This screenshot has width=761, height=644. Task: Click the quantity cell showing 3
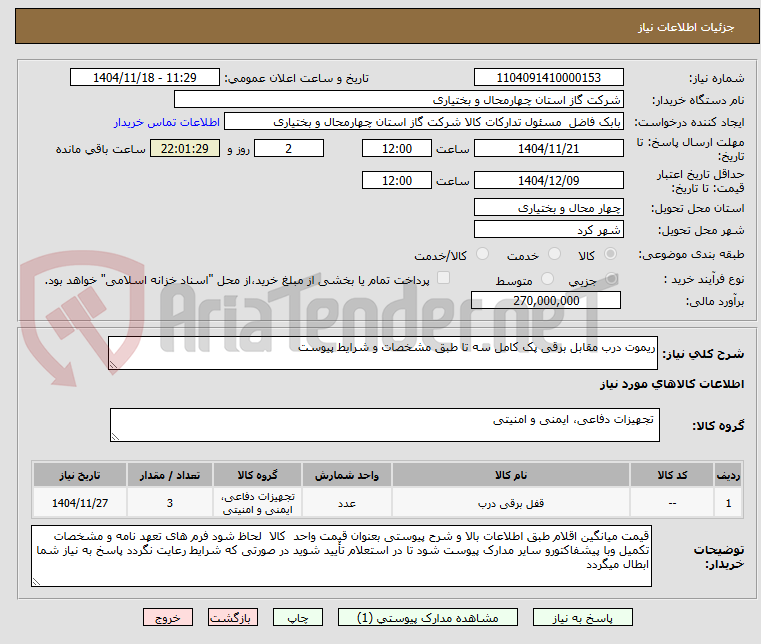coord(170,503)
